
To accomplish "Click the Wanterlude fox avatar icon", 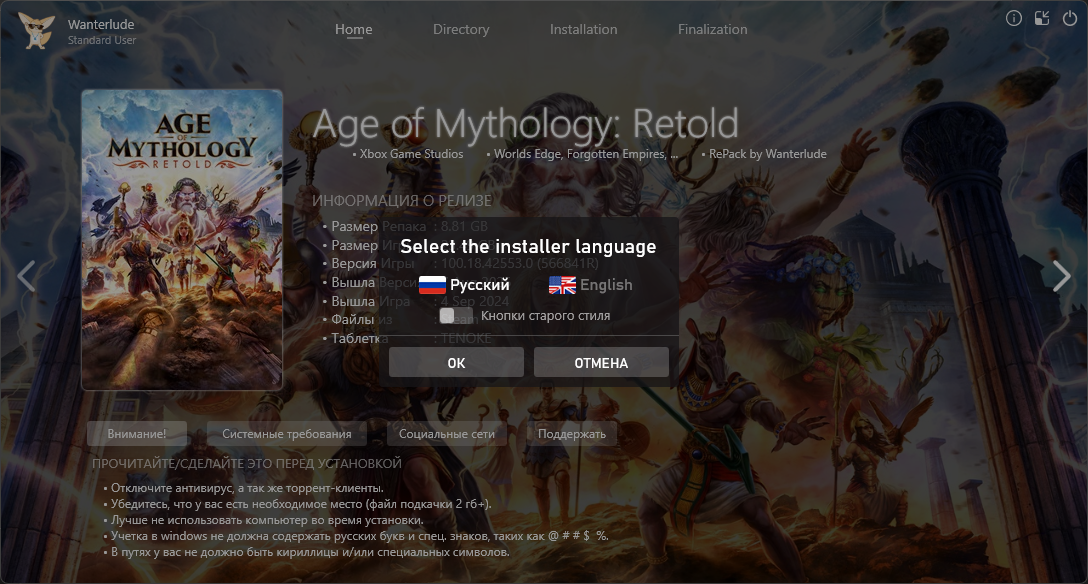I will tap(39, 29).
